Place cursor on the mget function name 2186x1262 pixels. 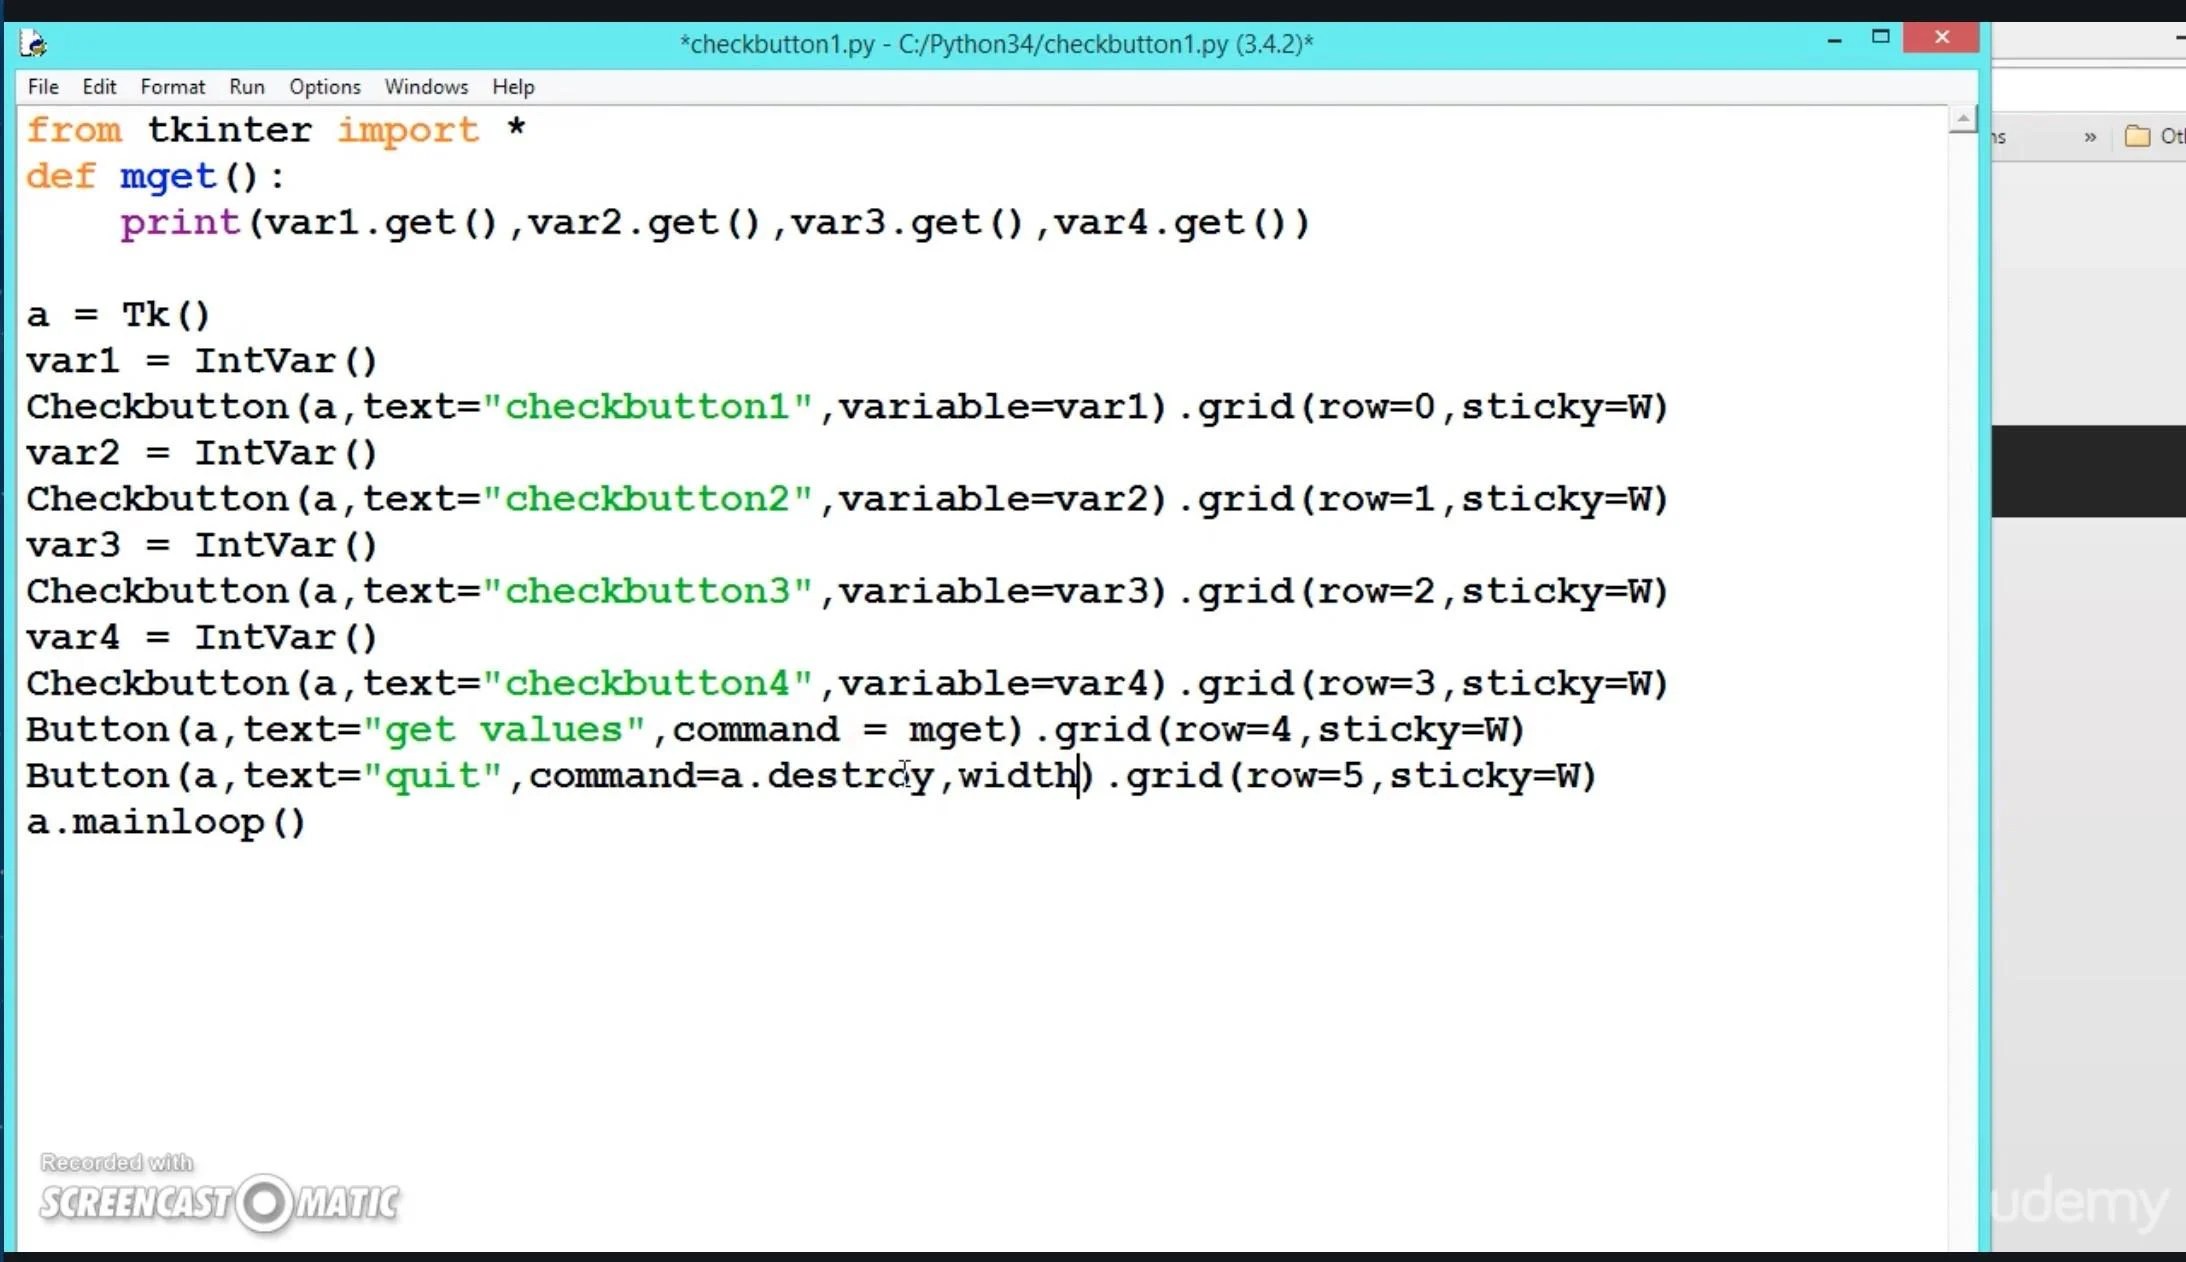pyautogui.click(x=168, y=177)
